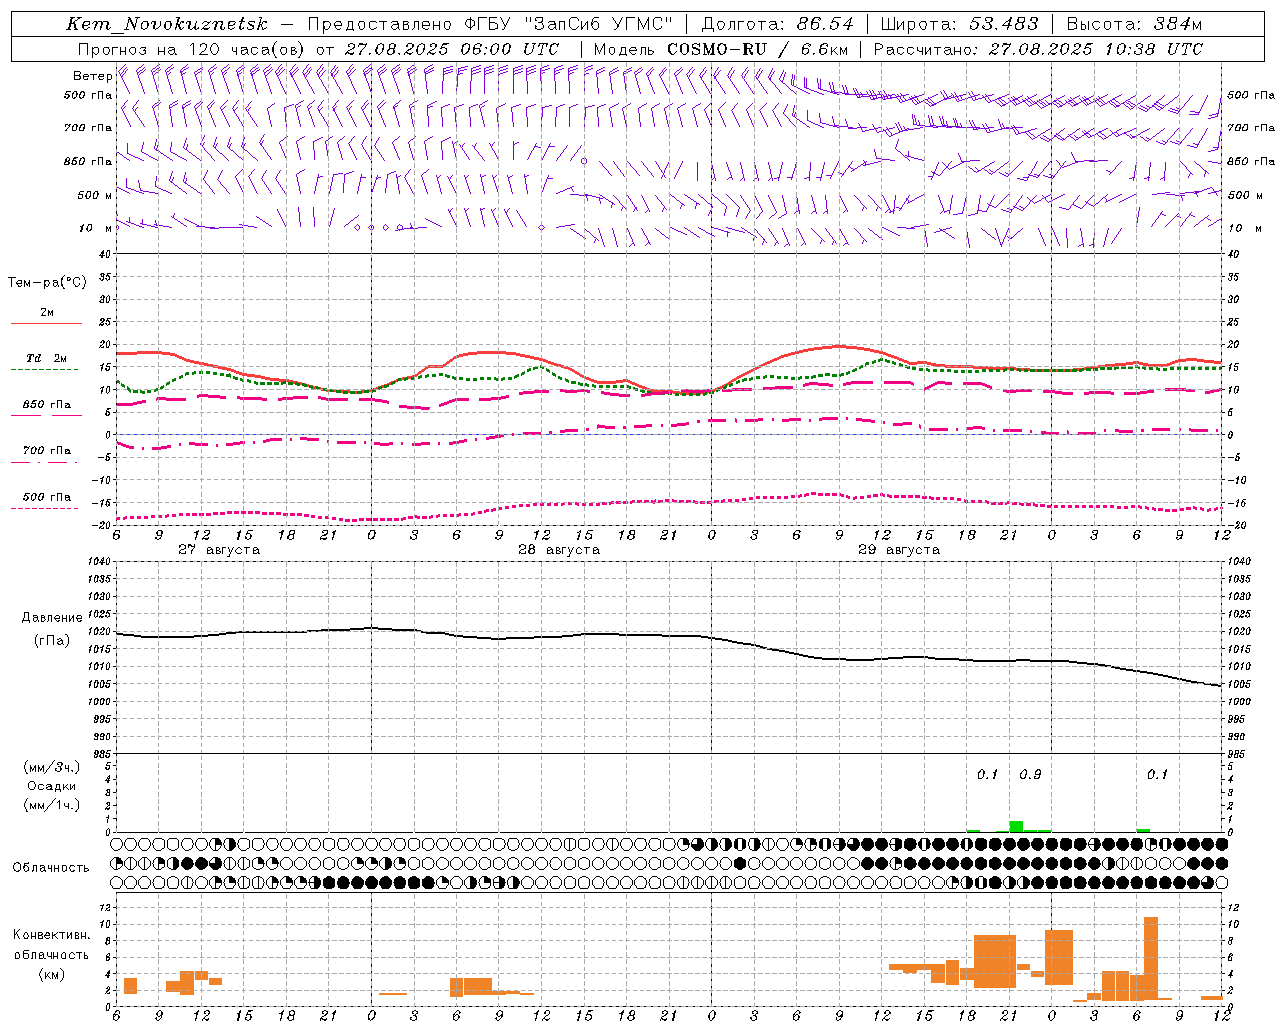Screen dimensions: 1280x1024
Task: Click the '28 августа' date label
Action: pos(559,550)
